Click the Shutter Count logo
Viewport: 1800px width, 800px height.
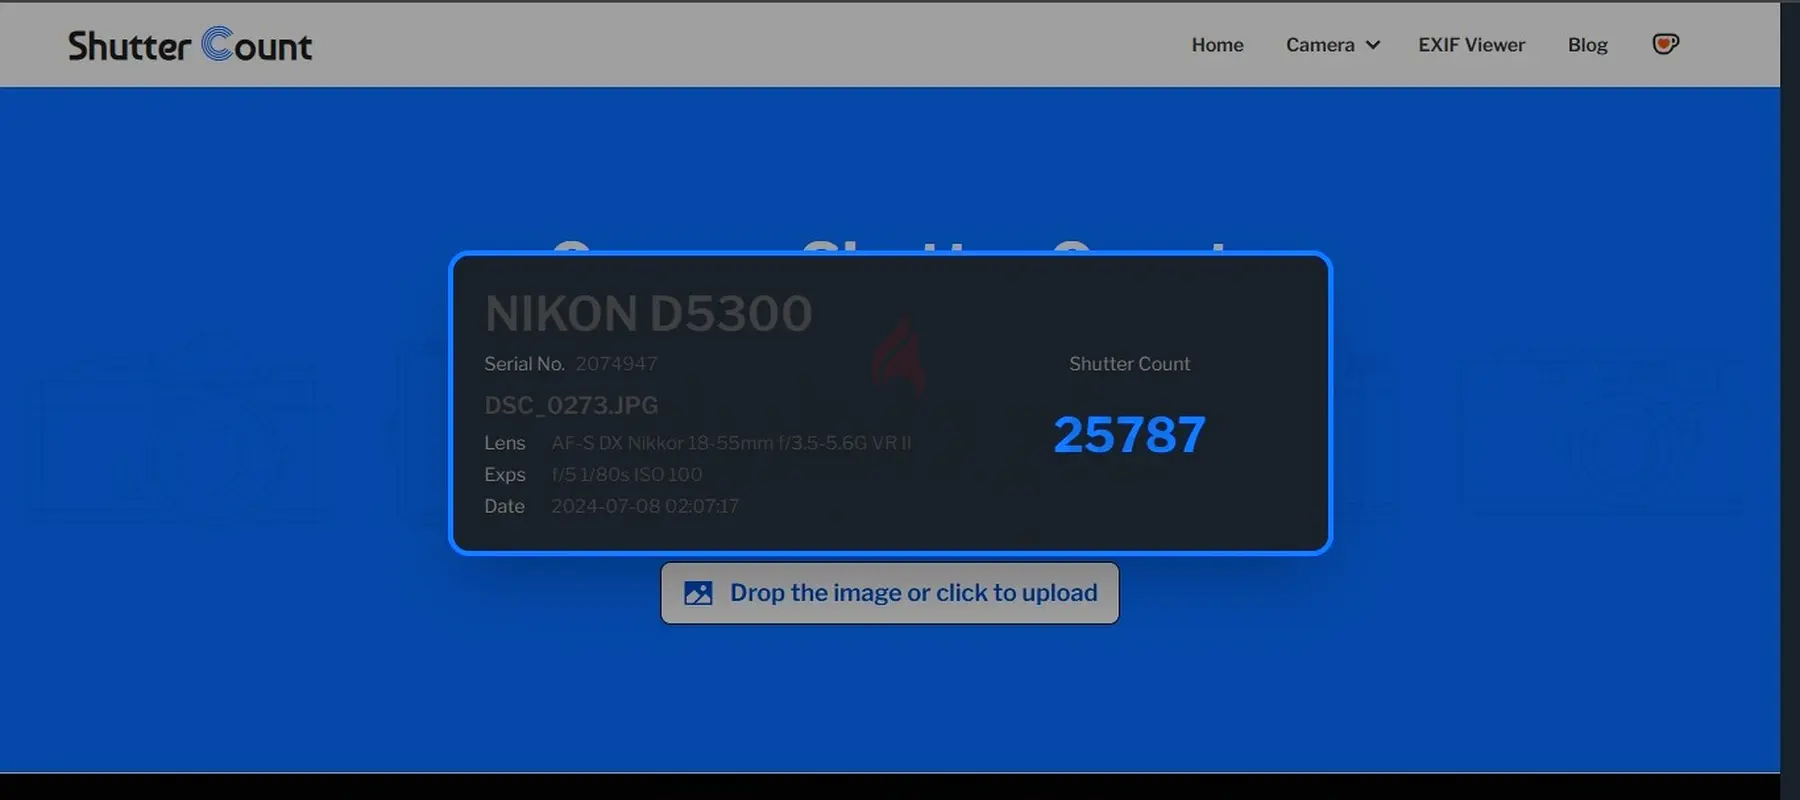[x=190, y=45]
